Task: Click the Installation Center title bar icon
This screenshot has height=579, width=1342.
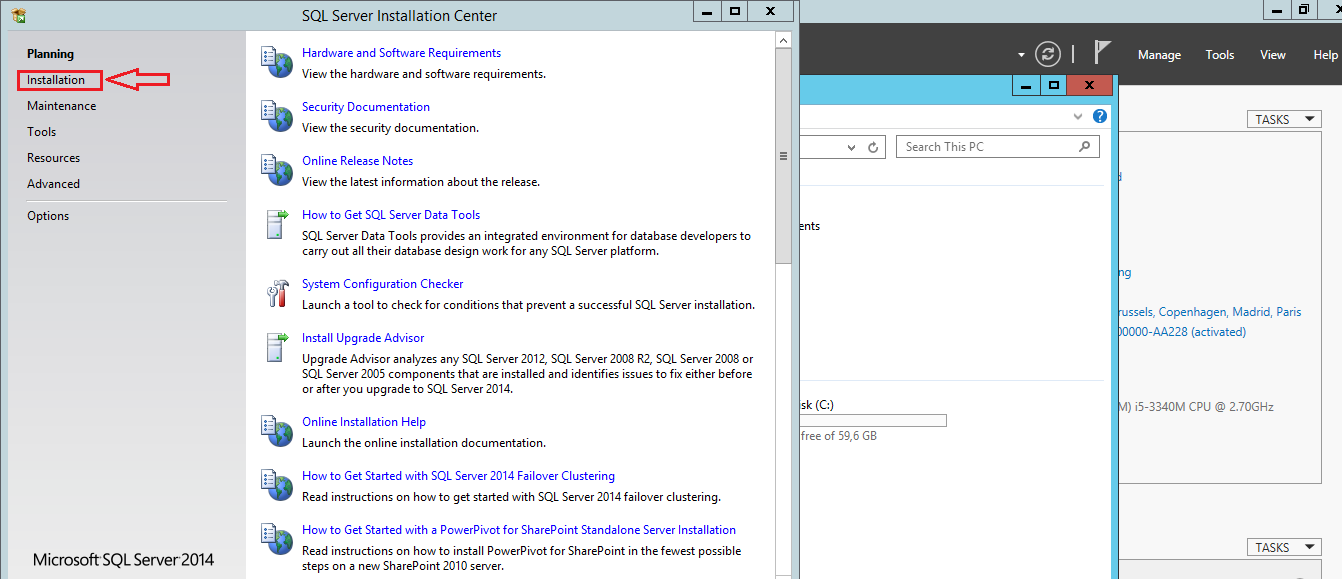Action: (x=18, y=15)
